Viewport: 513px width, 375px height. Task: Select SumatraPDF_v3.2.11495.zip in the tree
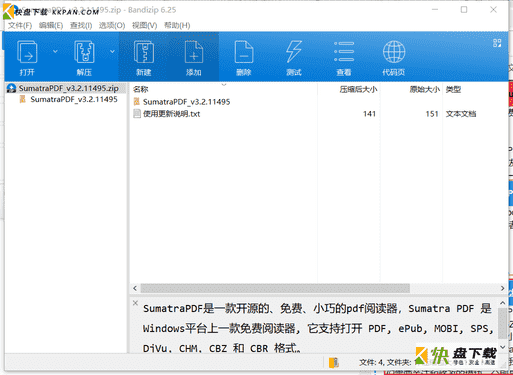click(x=69, y=88)
